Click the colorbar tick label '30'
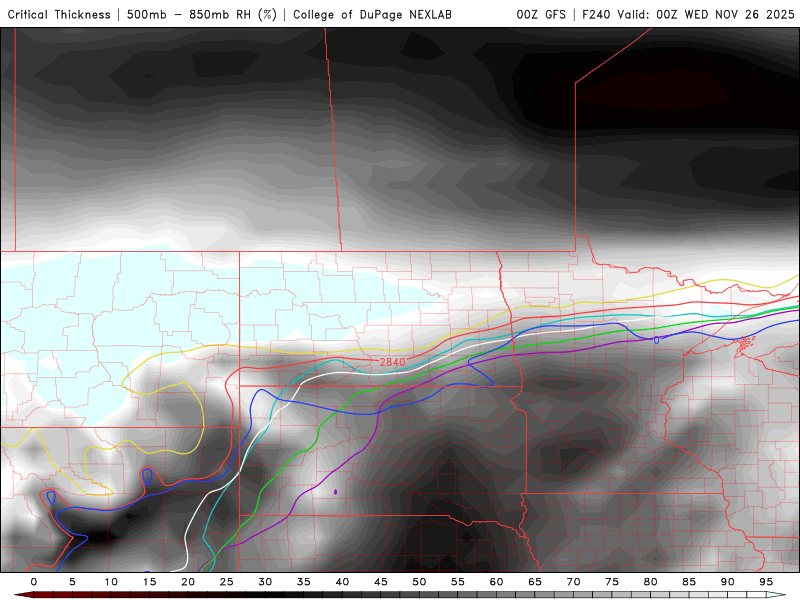 265,582
